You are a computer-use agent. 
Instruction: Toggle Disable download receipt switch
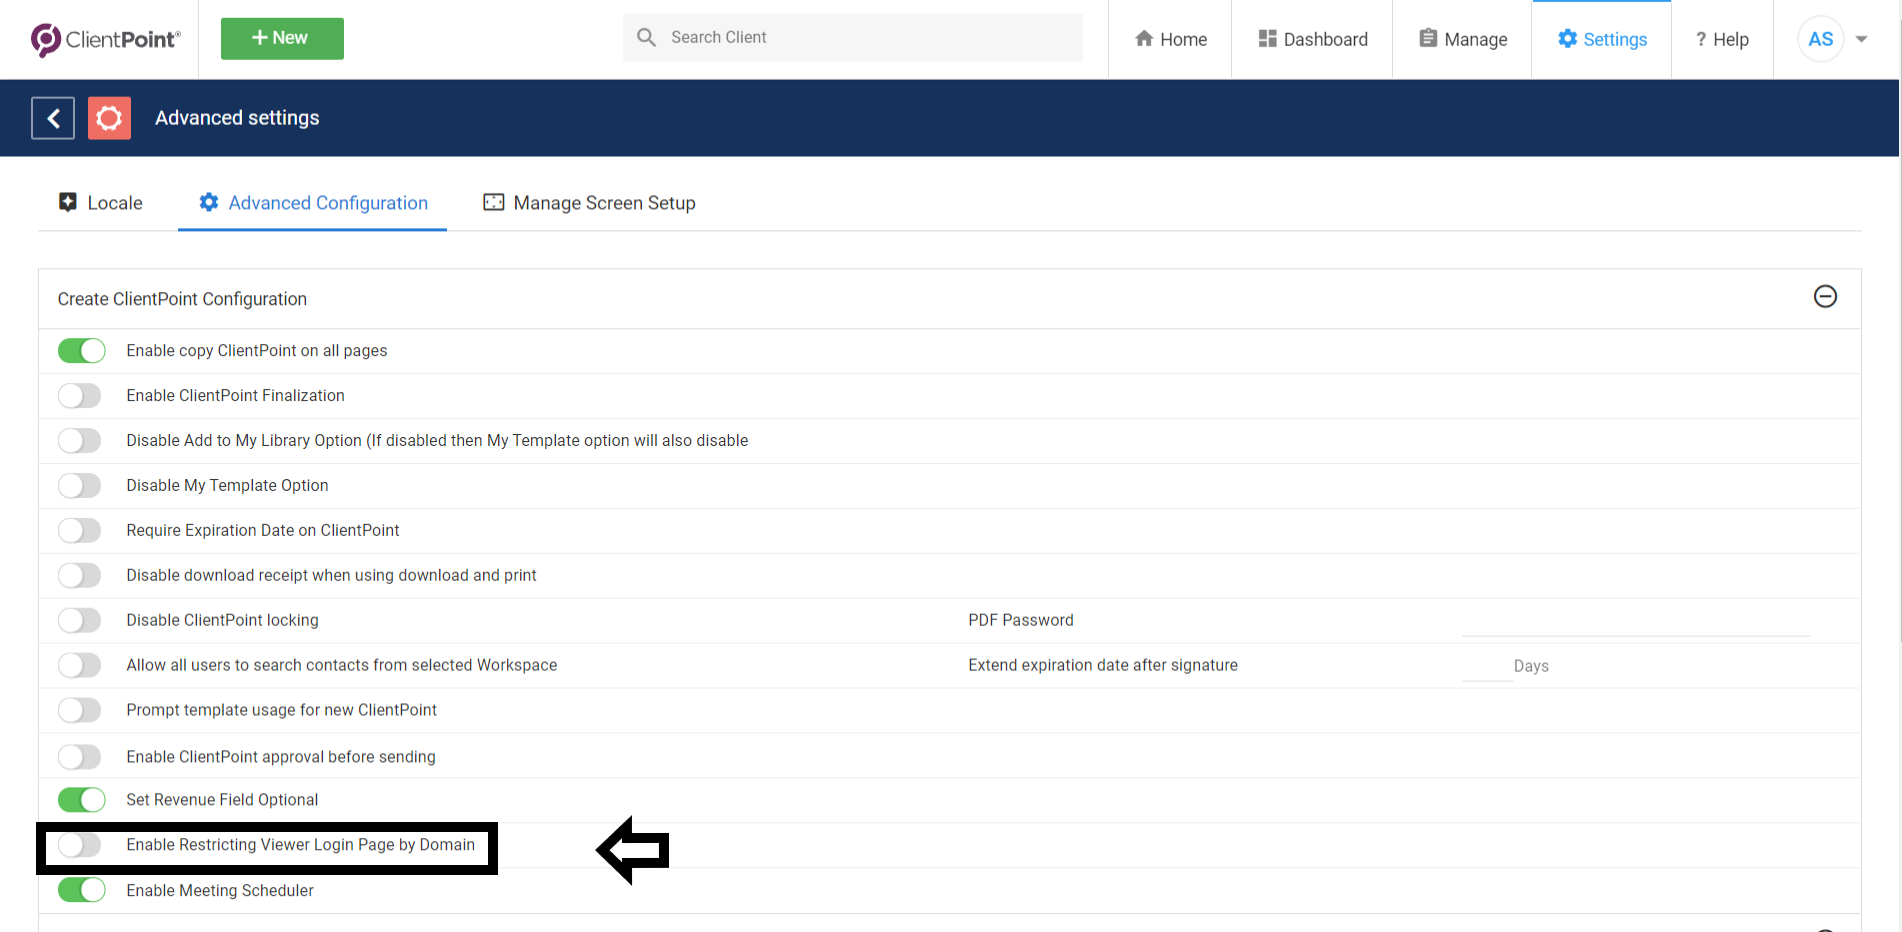point(81,576)
